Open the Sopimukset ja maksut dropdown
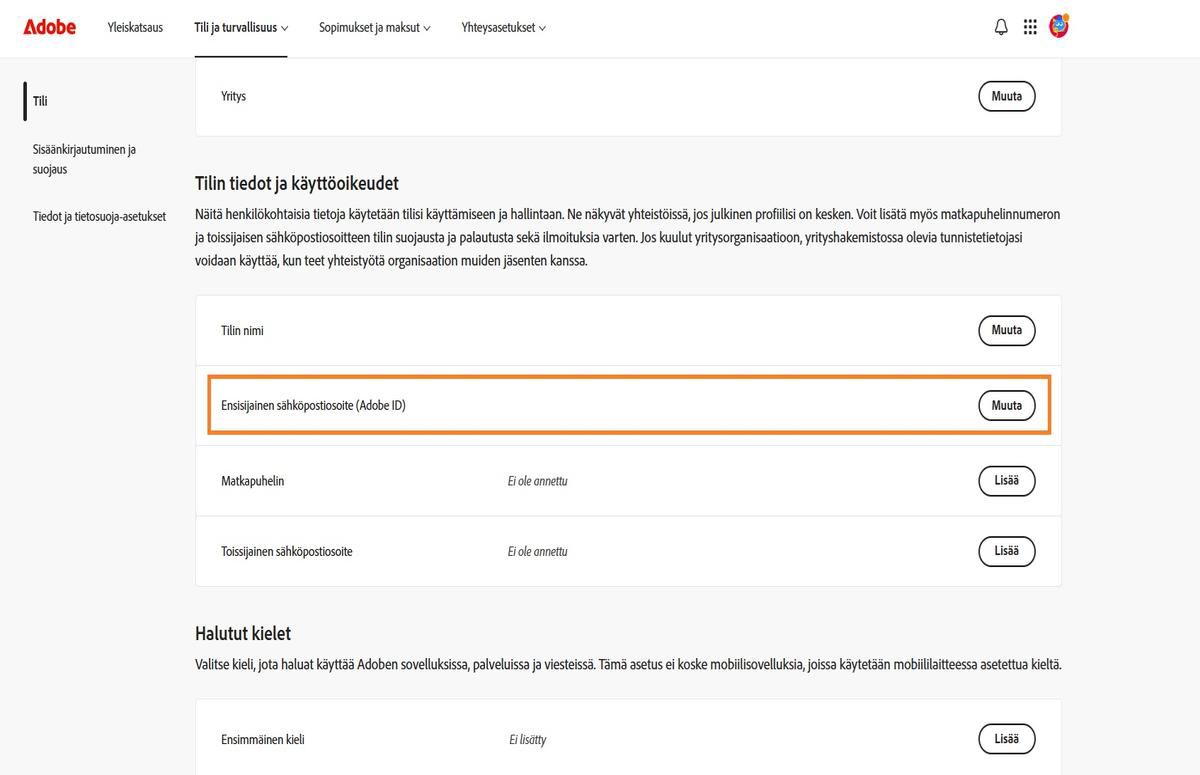The width and height of the screenshot is (1200, 775). tap(374, 28)
